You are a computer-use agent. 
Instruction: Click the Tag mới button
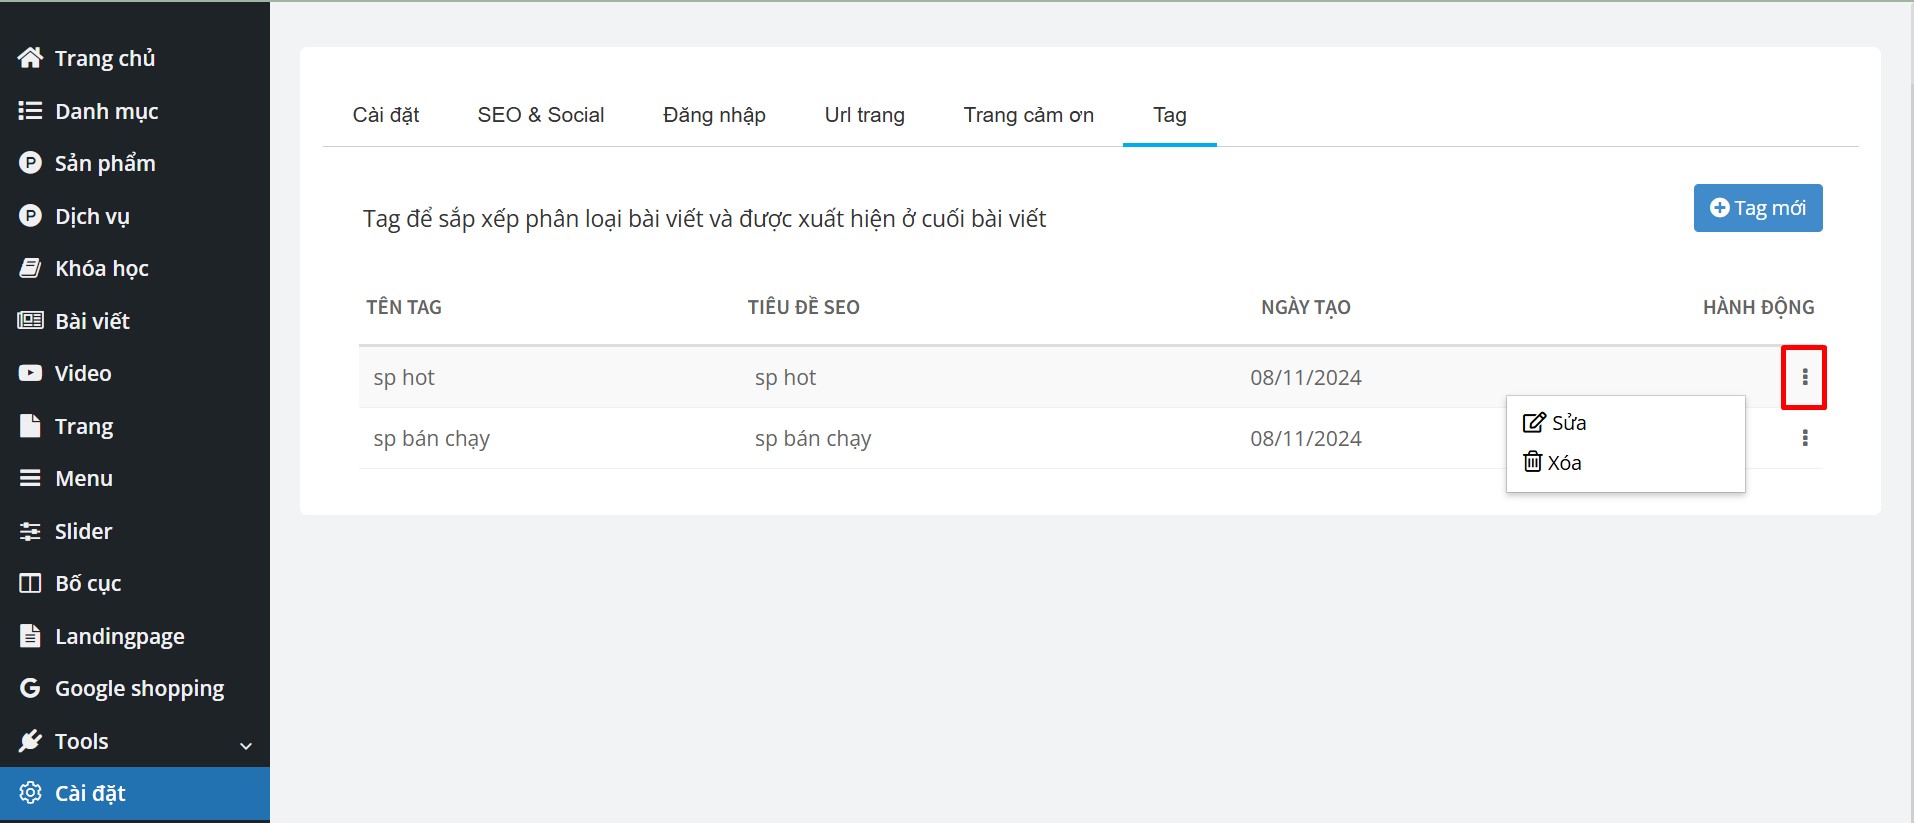1757,208
